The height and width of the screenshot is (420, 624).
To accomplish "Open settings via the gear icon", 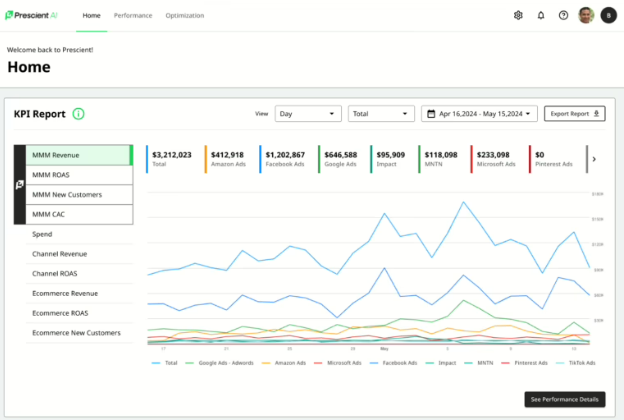I will coord(518,16).
